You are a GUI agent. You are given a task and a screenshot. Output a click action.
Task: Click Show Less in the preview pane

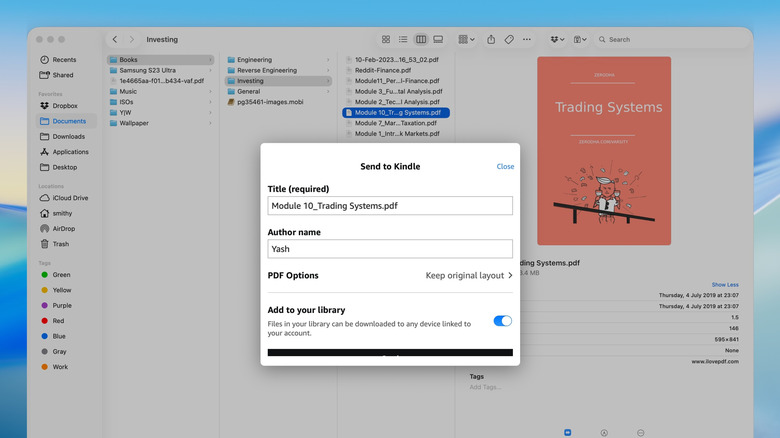point(725,285)
